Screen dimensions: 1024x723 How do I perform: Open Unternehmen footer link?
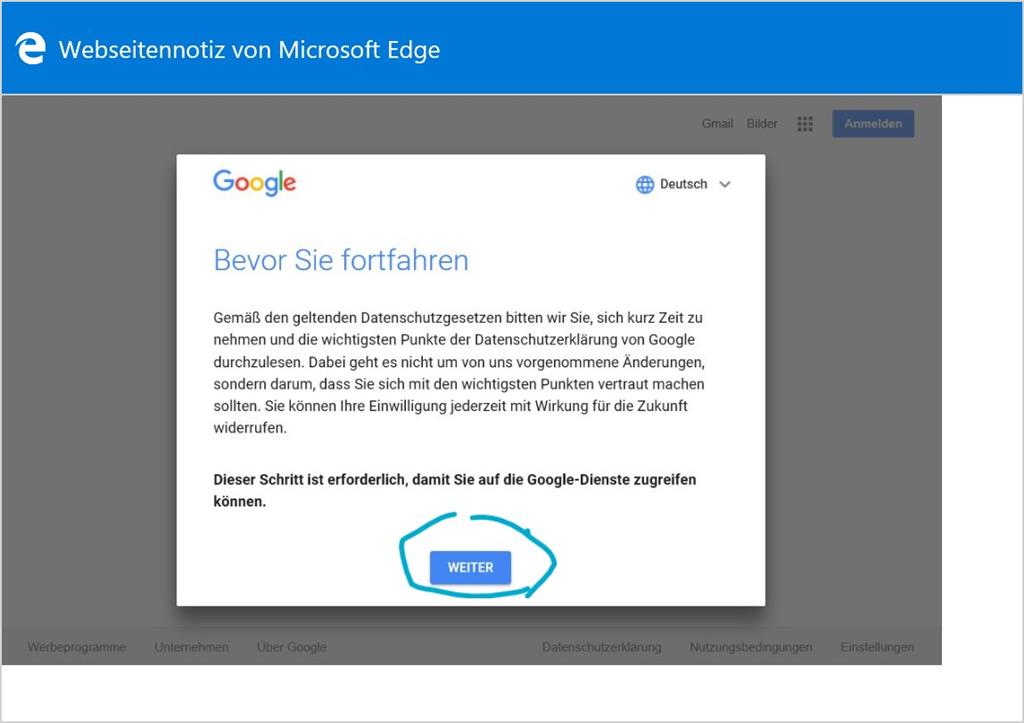[x=191, y=647]
